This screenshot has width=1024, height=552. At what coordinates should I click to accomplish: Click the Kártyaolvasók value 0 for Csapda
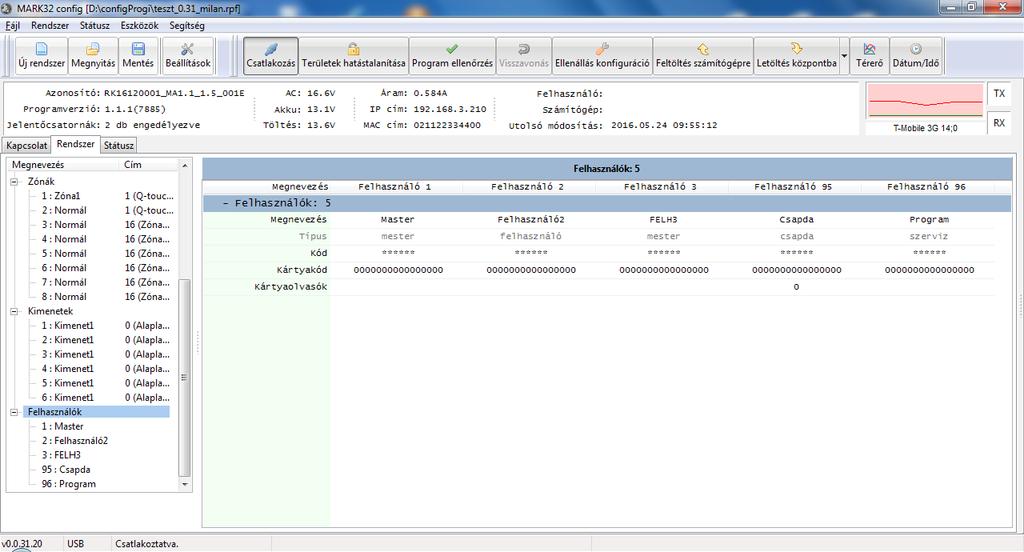tap(796, 287)
